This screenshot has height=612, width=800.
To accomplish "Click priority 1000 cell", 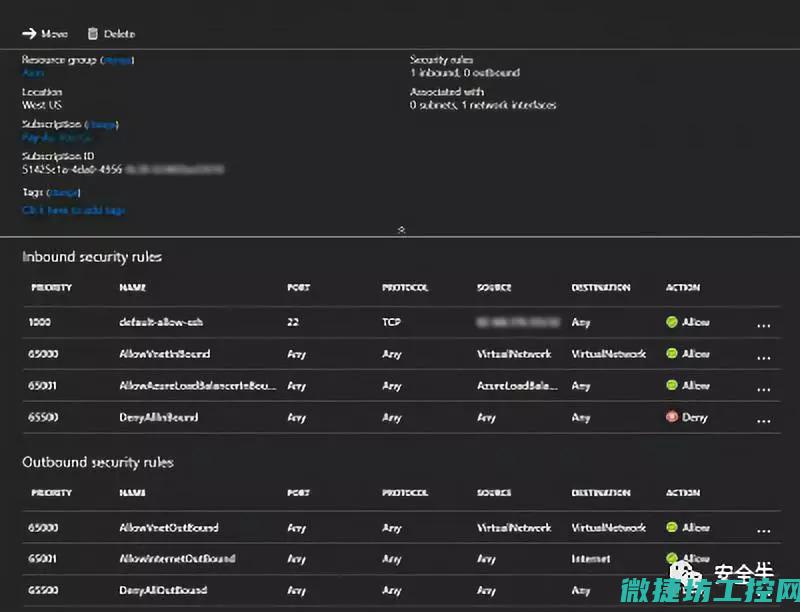I will (x=40, y=322).
